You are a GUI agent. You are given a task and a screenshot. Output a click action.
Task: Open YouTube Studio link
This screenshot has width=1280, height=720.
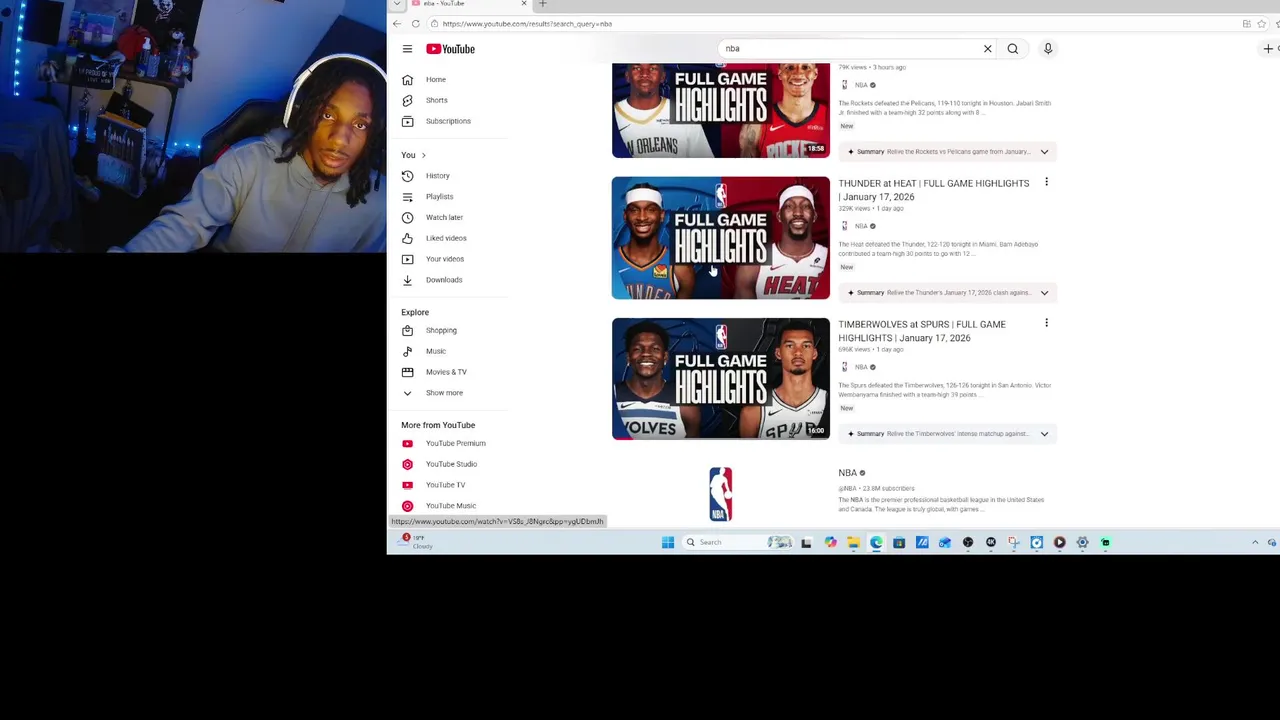pos(450,464)
